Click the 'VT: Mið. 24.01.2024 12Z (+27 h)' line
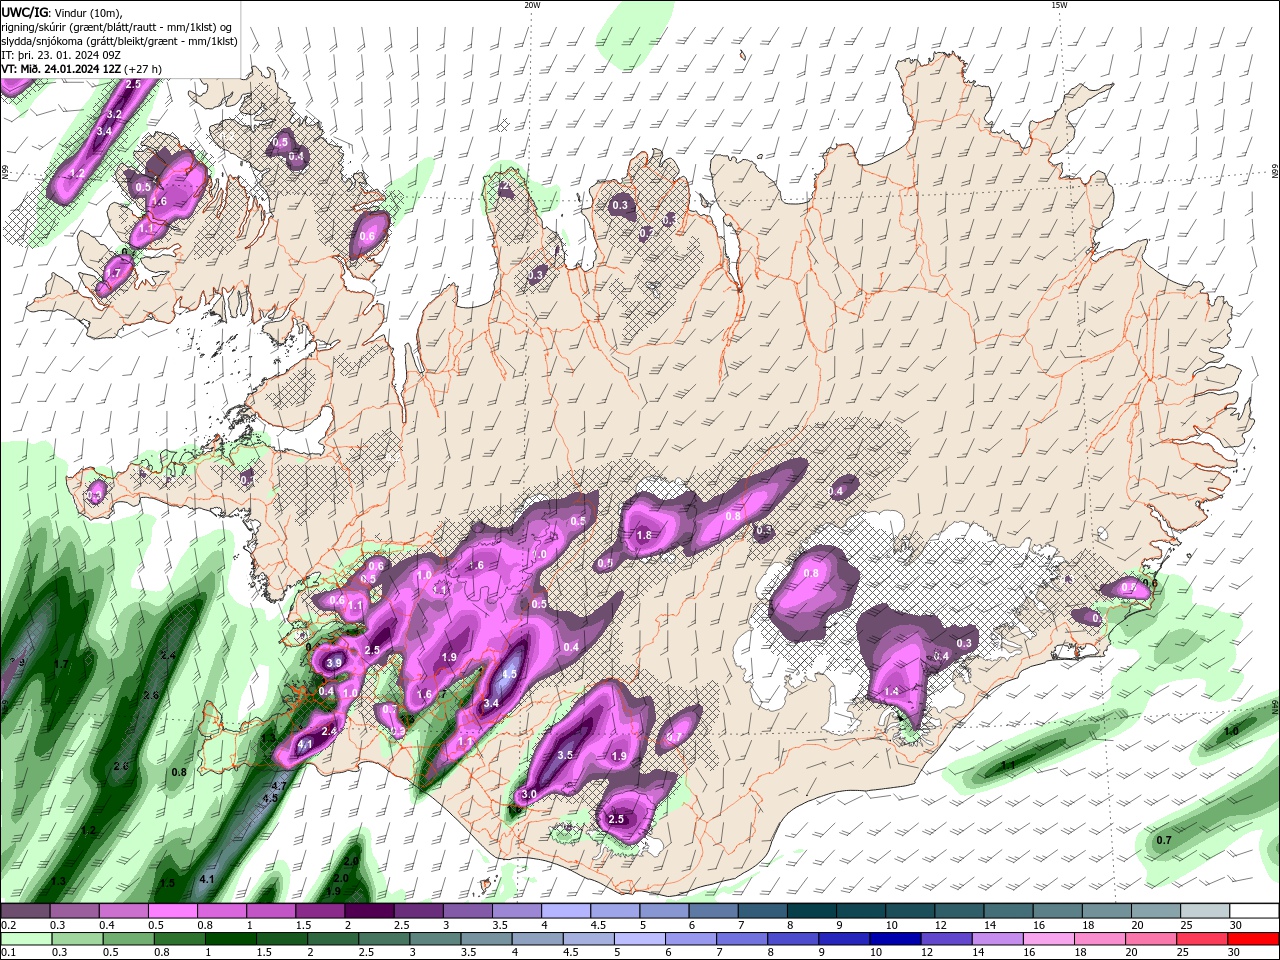Image resolution: width=1280 pixels, height=960 pixels. pos(82,69)
